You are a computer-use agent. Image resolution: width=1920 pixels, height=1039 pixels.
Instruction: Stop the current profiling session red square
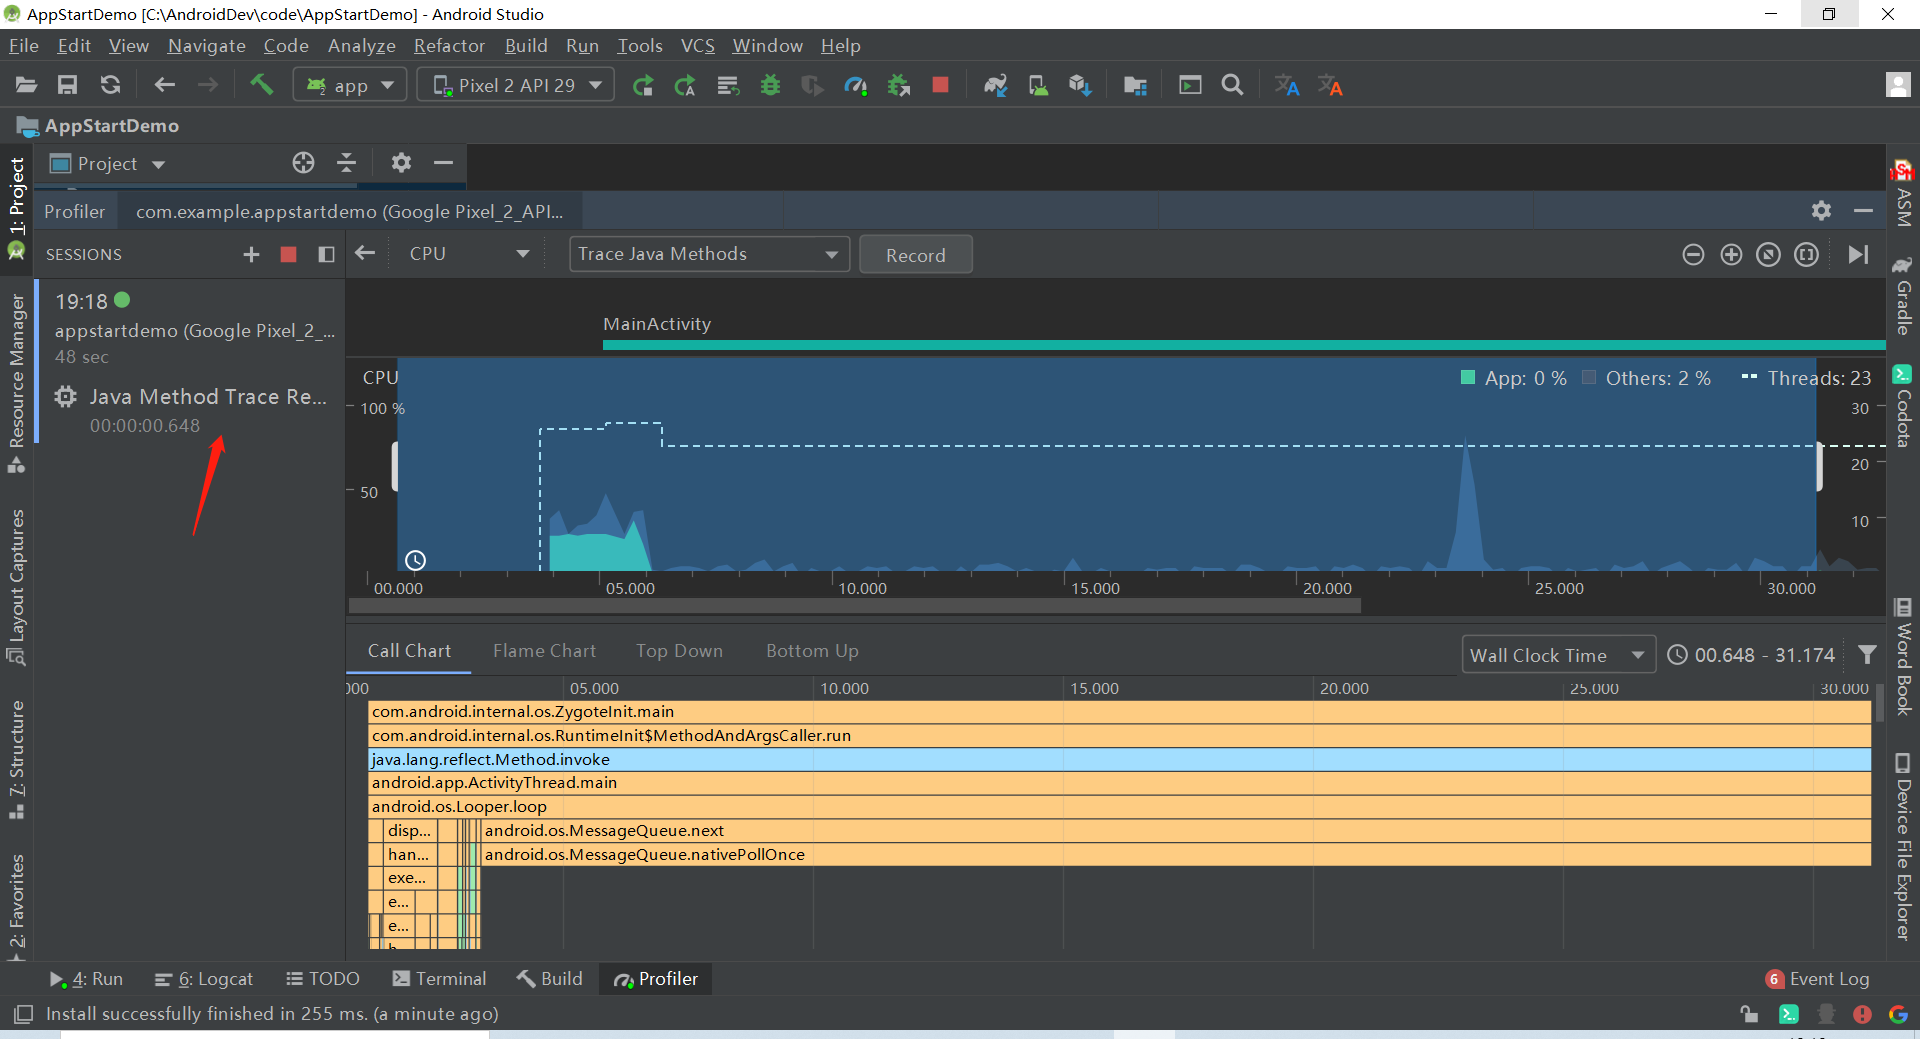pyautogui.click(x=288, y=255)
